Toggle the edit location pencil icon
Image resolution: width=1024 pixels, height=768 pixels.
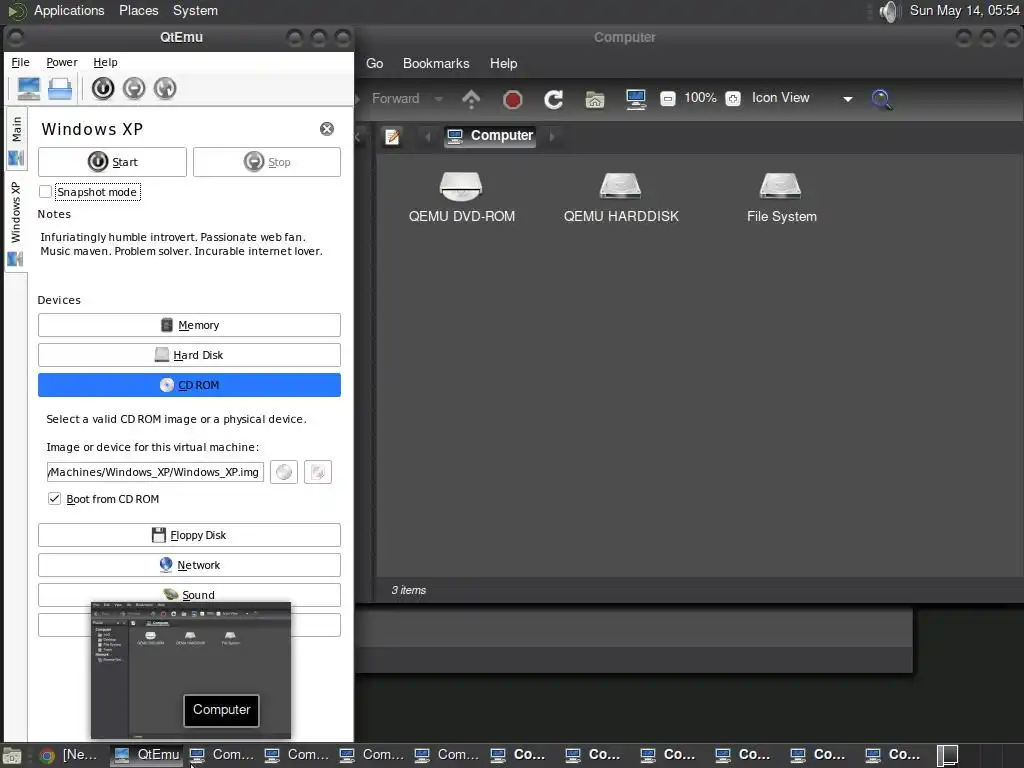(392, 136)
